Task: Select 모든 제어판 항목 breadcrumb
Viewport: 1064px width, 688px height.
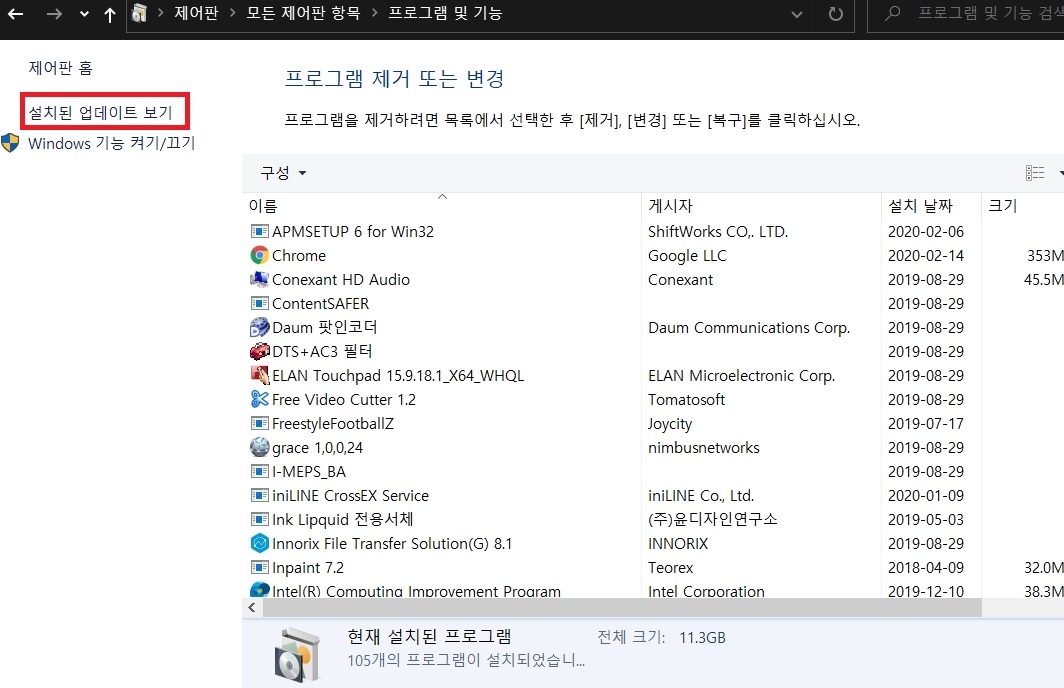Action: coord(303,13)
